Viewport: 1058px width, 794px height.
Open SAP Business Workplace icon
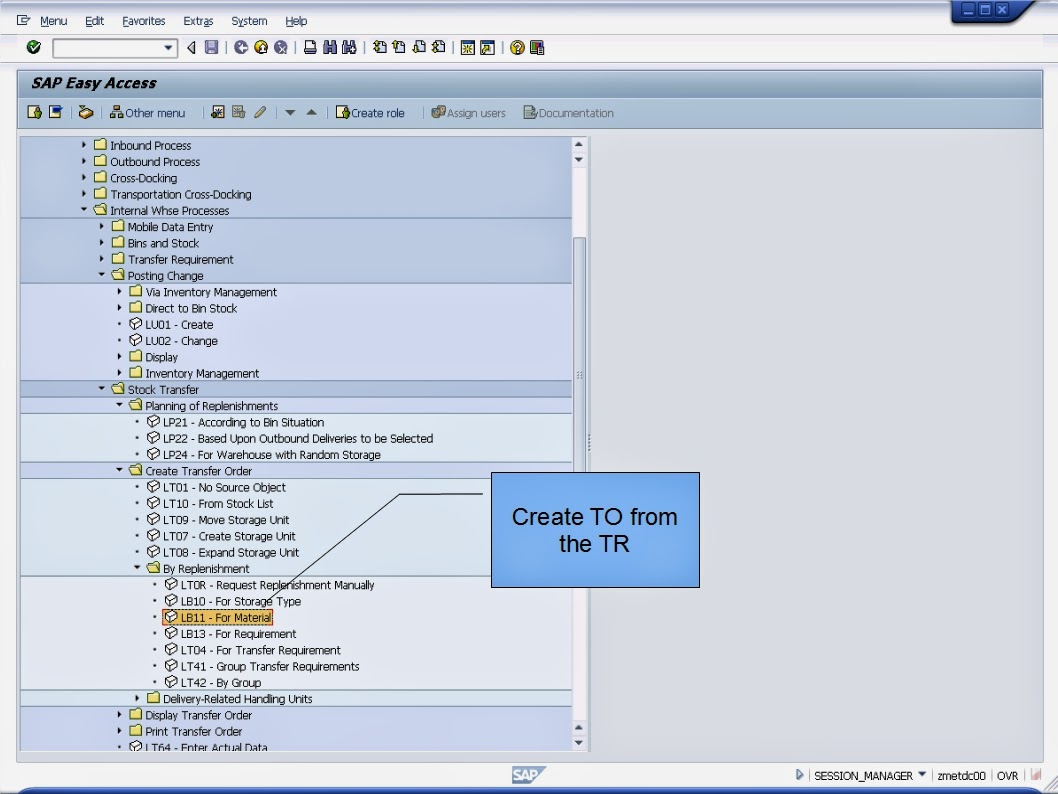tap(85, 112)
